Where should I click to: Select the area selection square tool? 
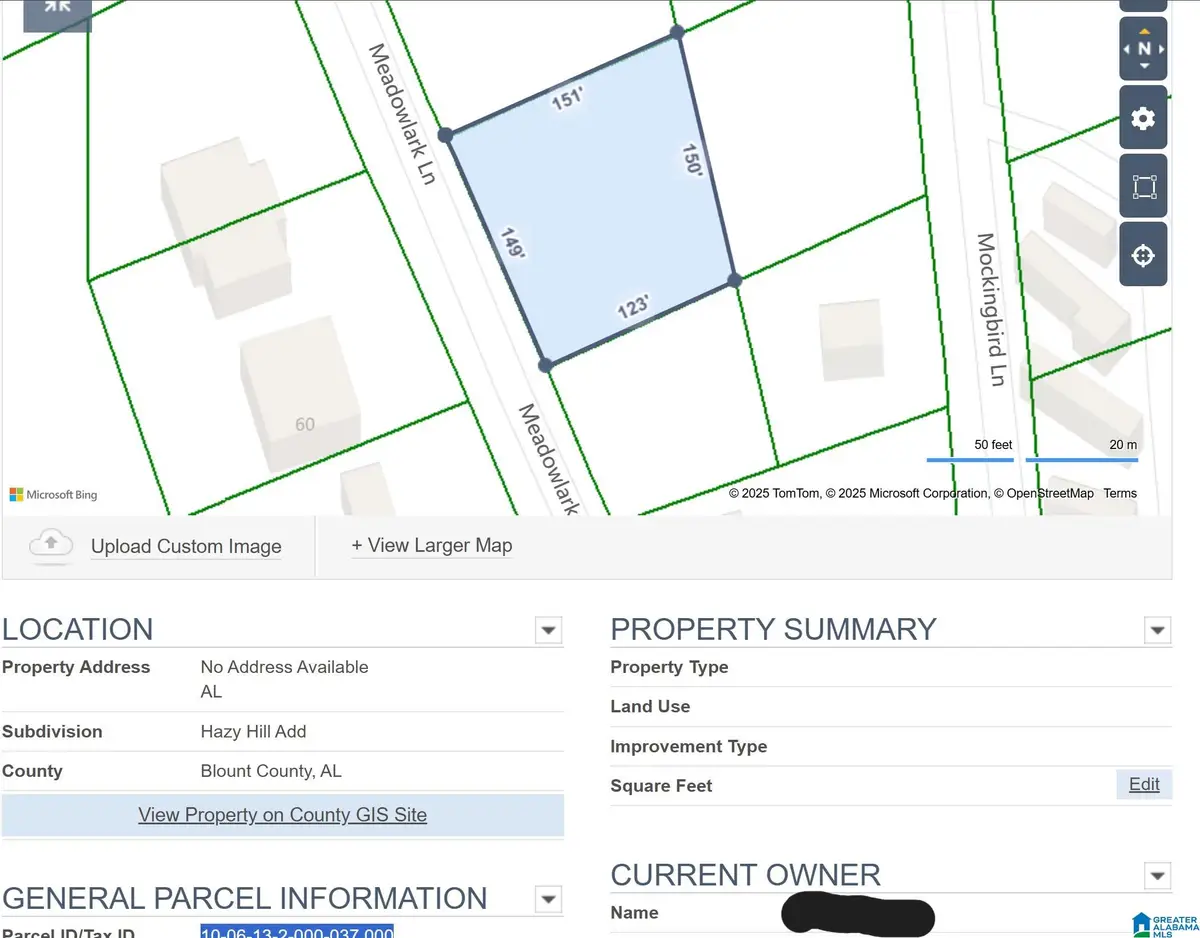tap(1143, 187)
